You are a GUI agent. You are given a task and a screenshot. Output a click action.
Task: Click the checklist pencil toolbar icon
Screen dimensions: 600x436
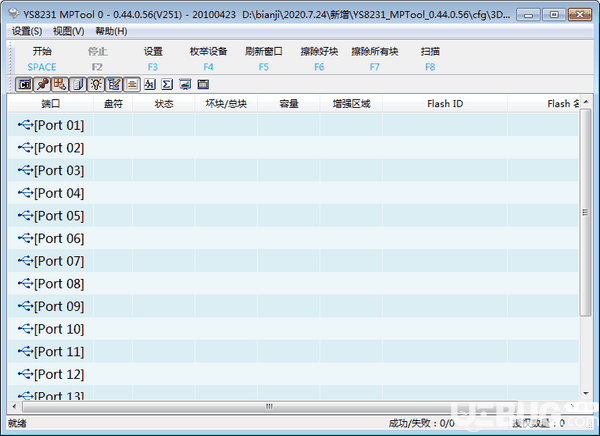coord(114,84)
